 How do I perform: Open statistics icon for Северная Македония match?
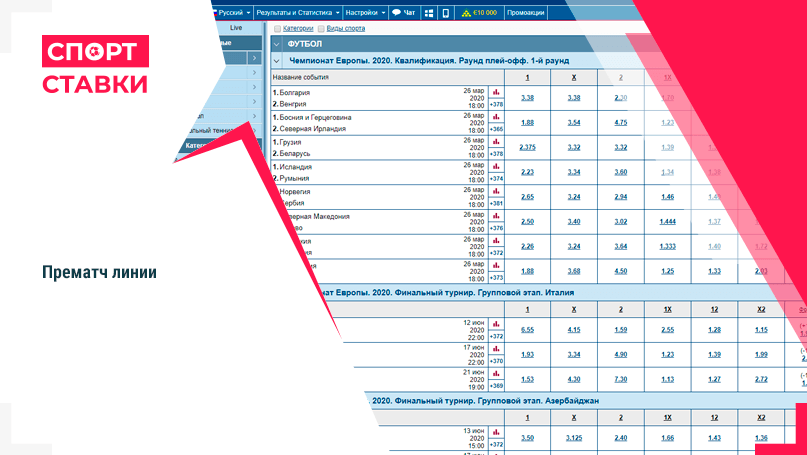[x=497, y=216]
